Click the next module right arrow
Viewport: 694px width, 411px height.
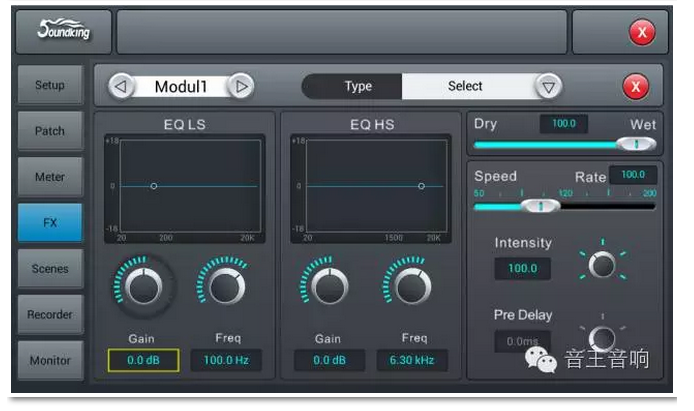click(x=239, y=86)
